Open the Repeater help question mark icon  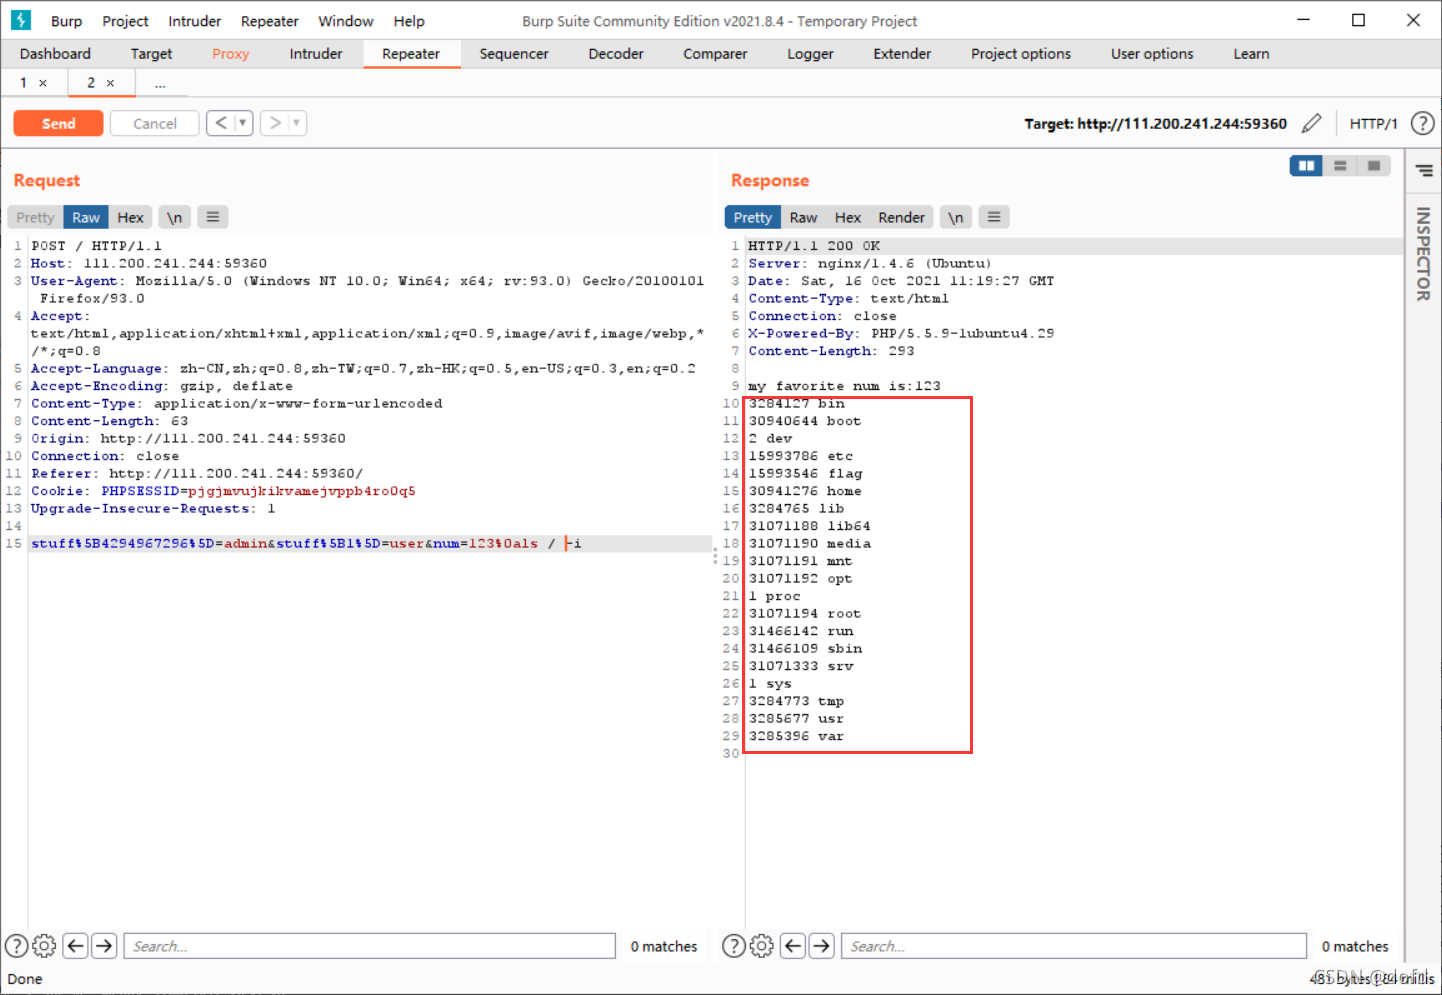pos(1422,123)
